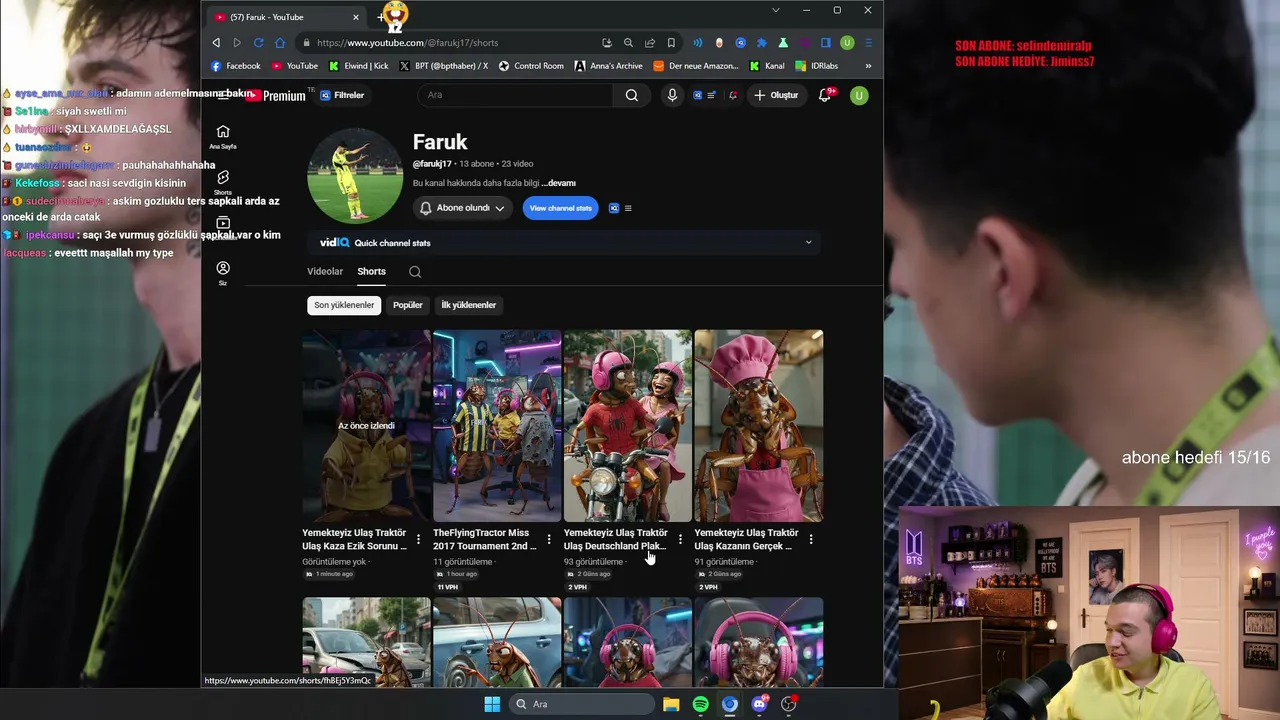
Task: Open subscriptions icon in the sidebar
Action: click(223, 224)
